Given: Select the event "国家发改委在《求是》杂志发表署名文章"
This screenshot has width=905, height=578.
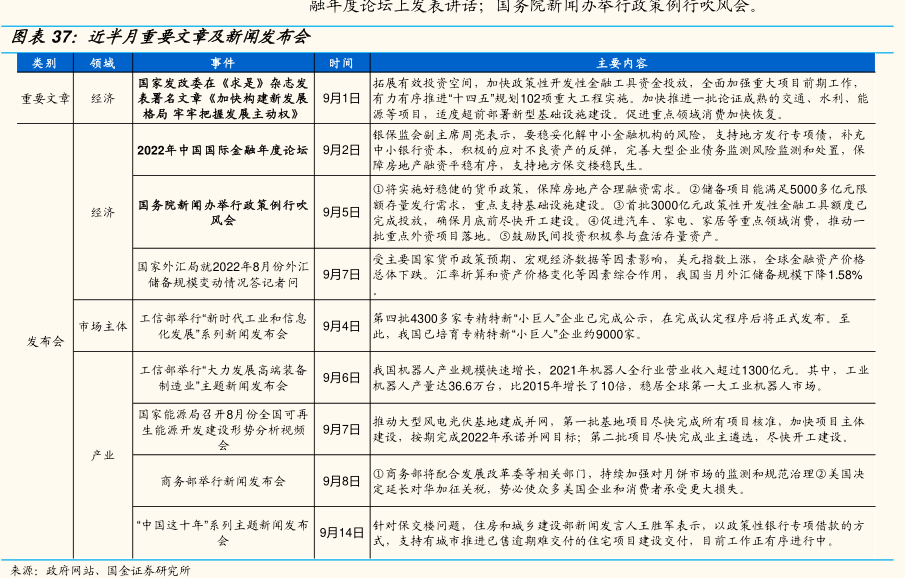Looking at the screenshot, I should (223, 99).
